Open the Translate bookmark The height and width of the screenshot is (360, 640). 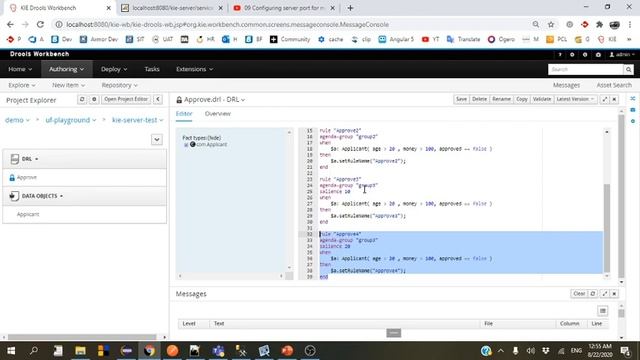click(x=463, y=39)
